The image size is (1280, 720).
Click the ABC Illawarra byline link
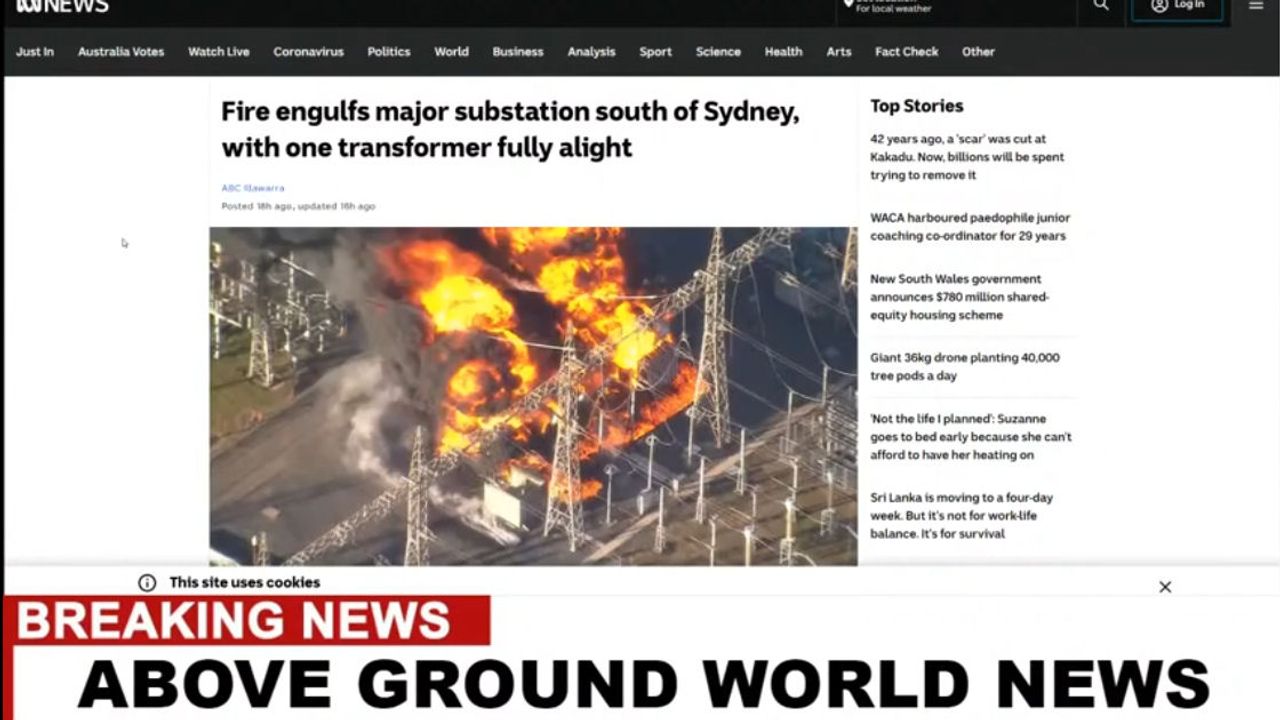tap(253, 188)
